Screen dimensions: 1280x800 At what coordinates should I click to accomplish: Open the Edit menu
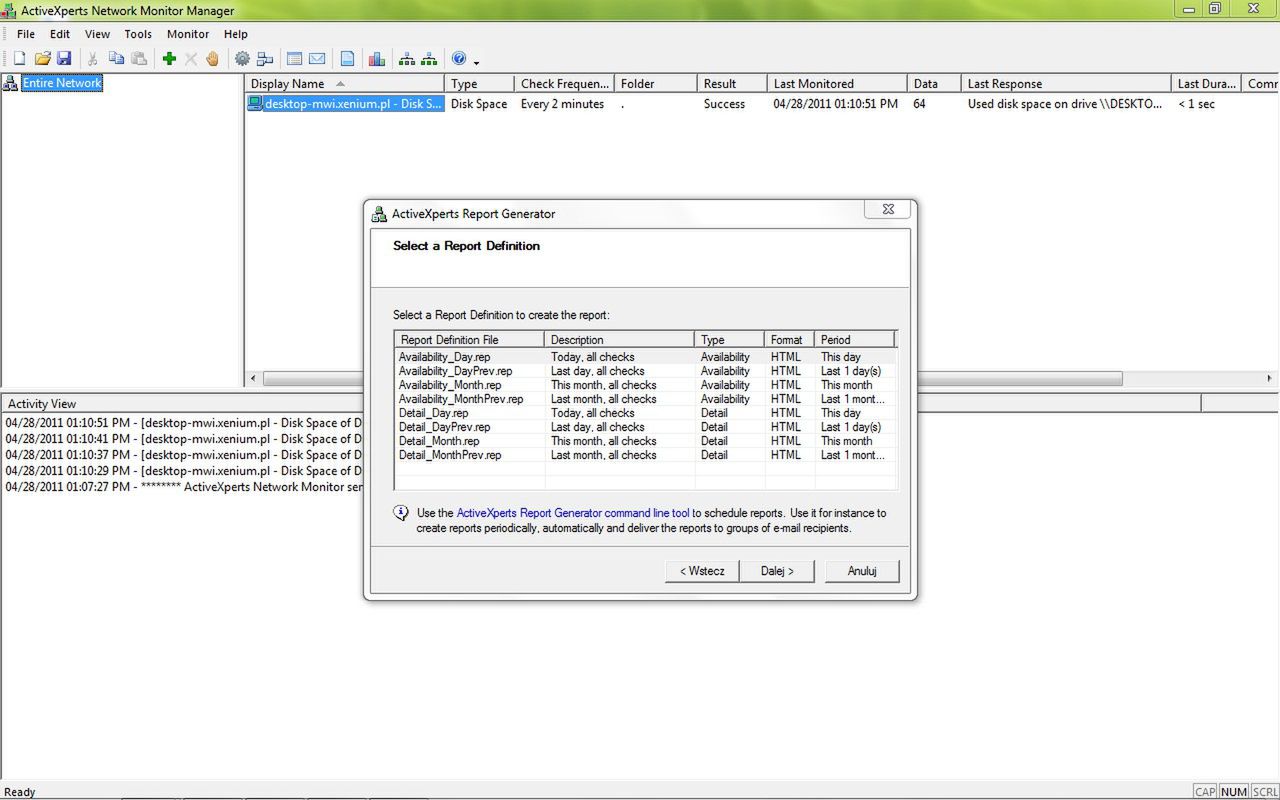pos(60,34)
